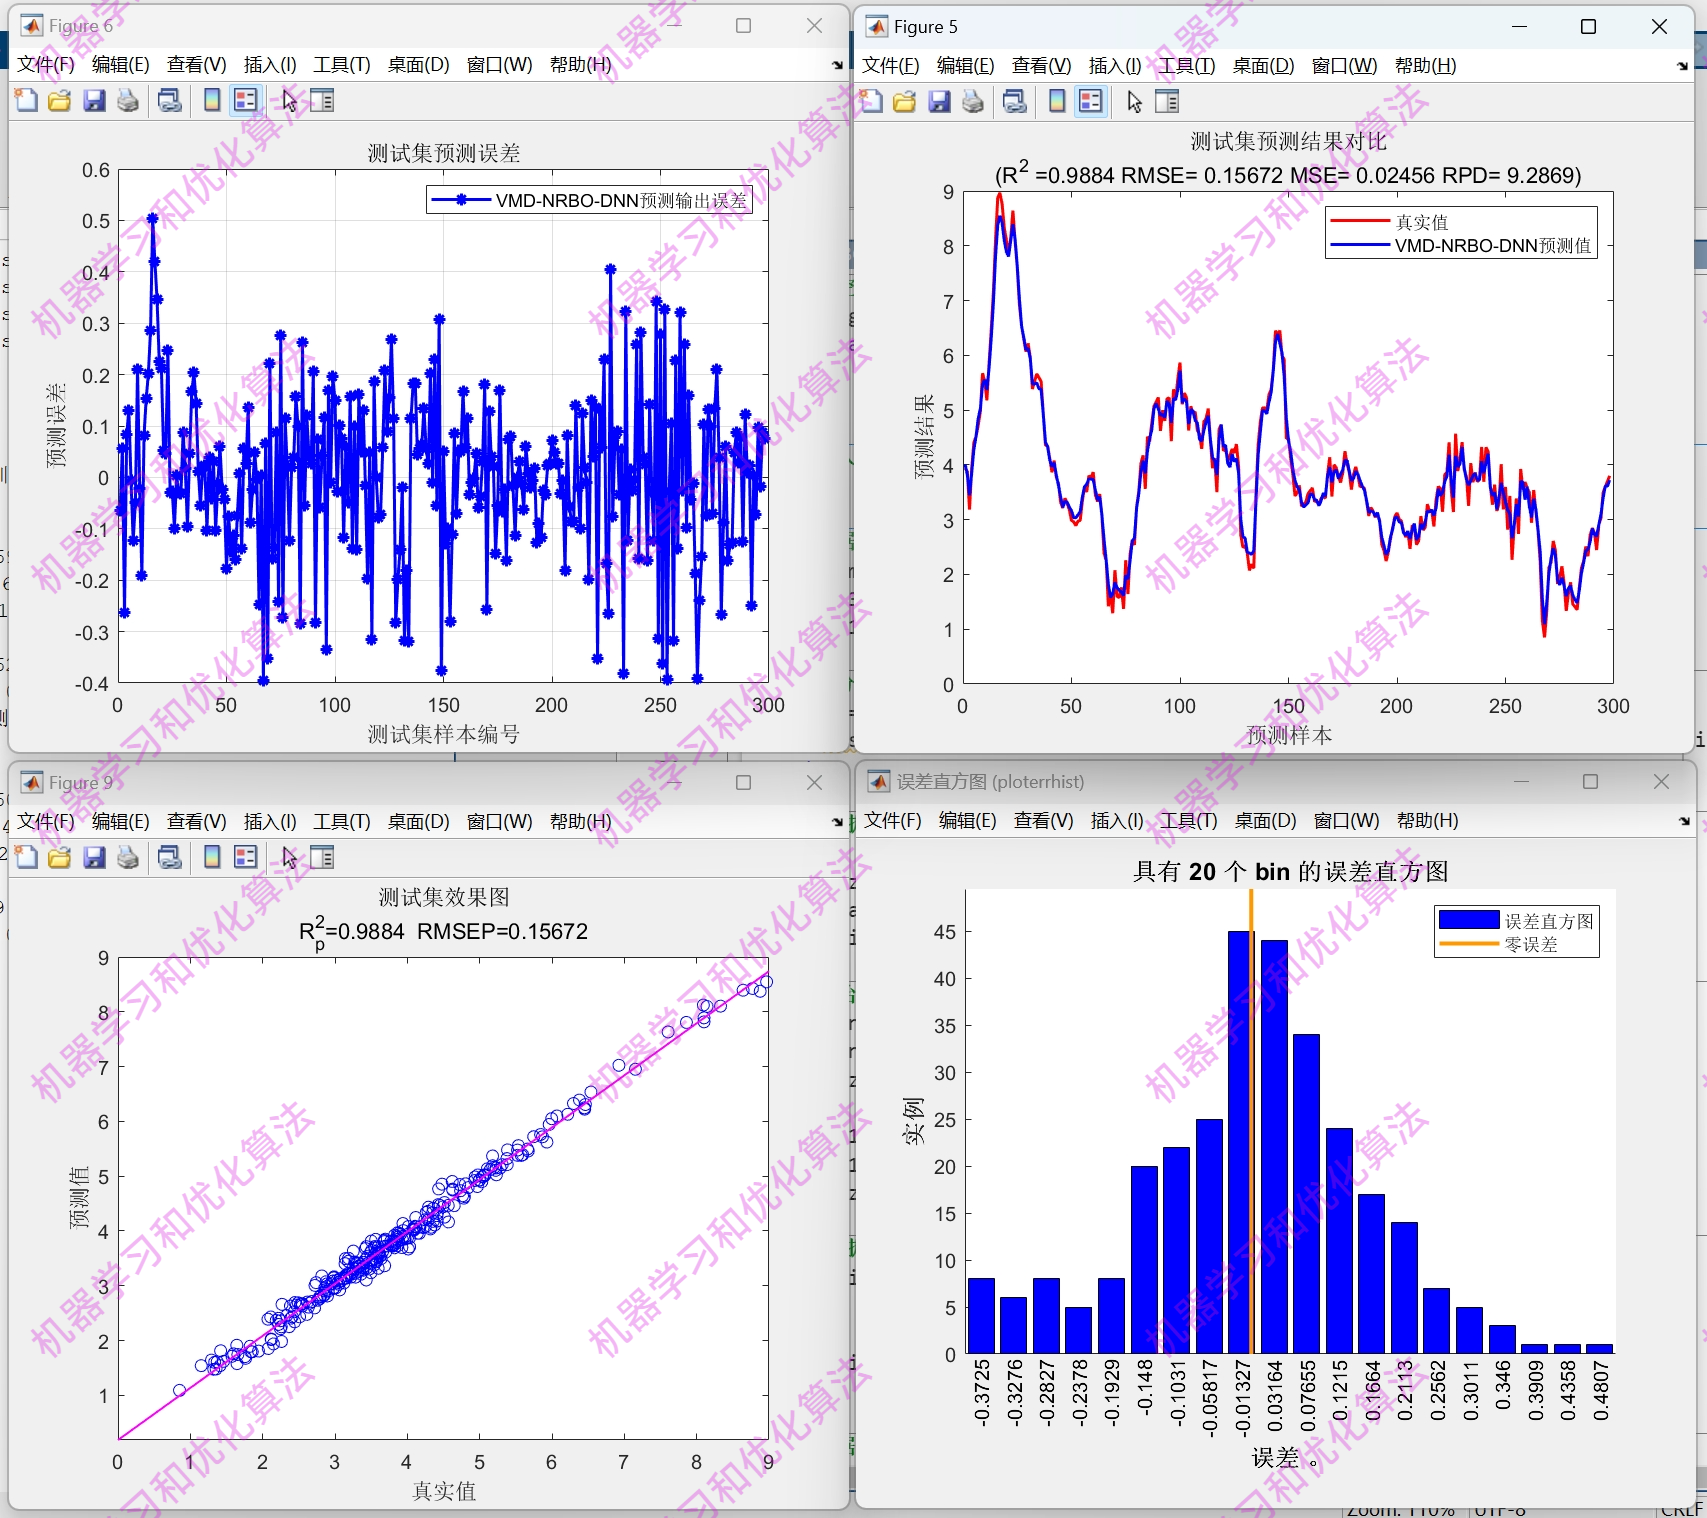The image size is (1707, 1518).
Task: Open 帮助(H) menu in Figure 5
Action: [x=1425, y=66]
